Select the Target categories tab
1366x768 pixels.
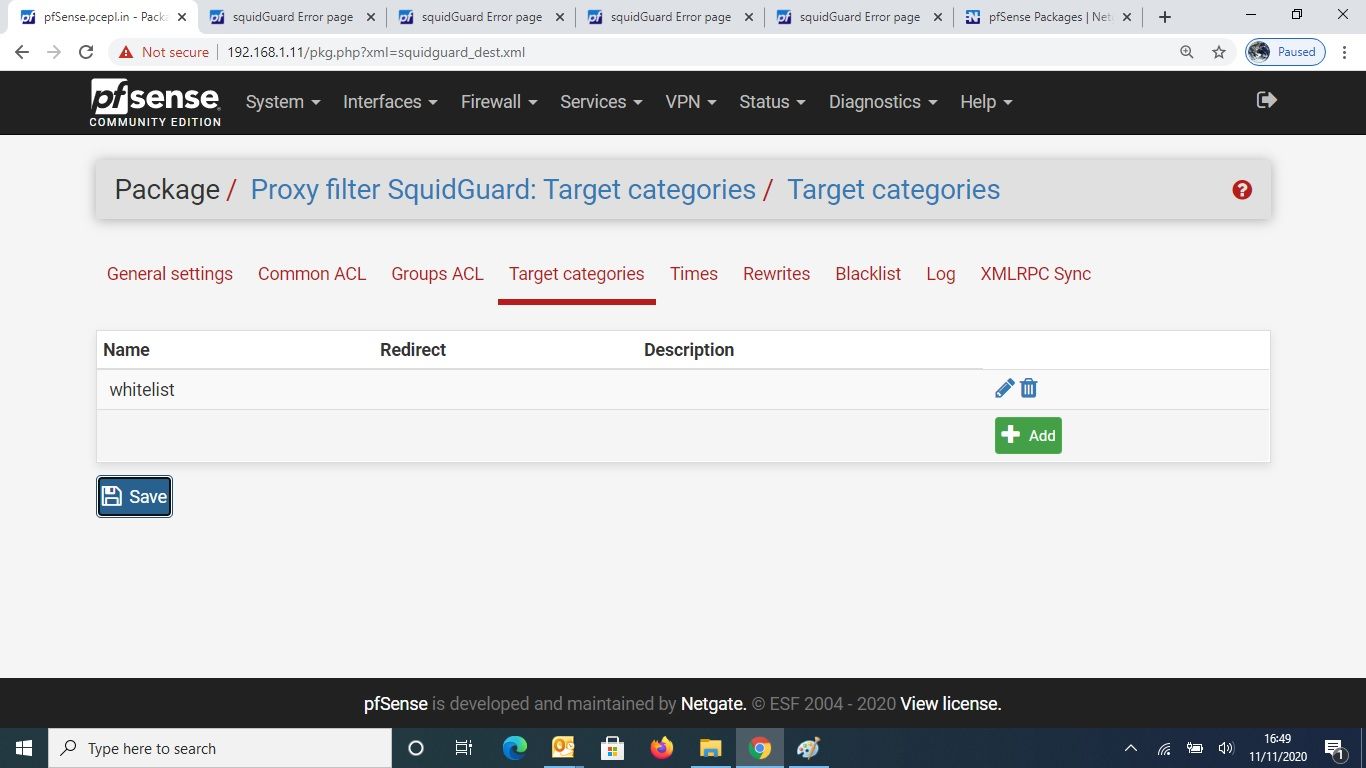tap(576, 274)
